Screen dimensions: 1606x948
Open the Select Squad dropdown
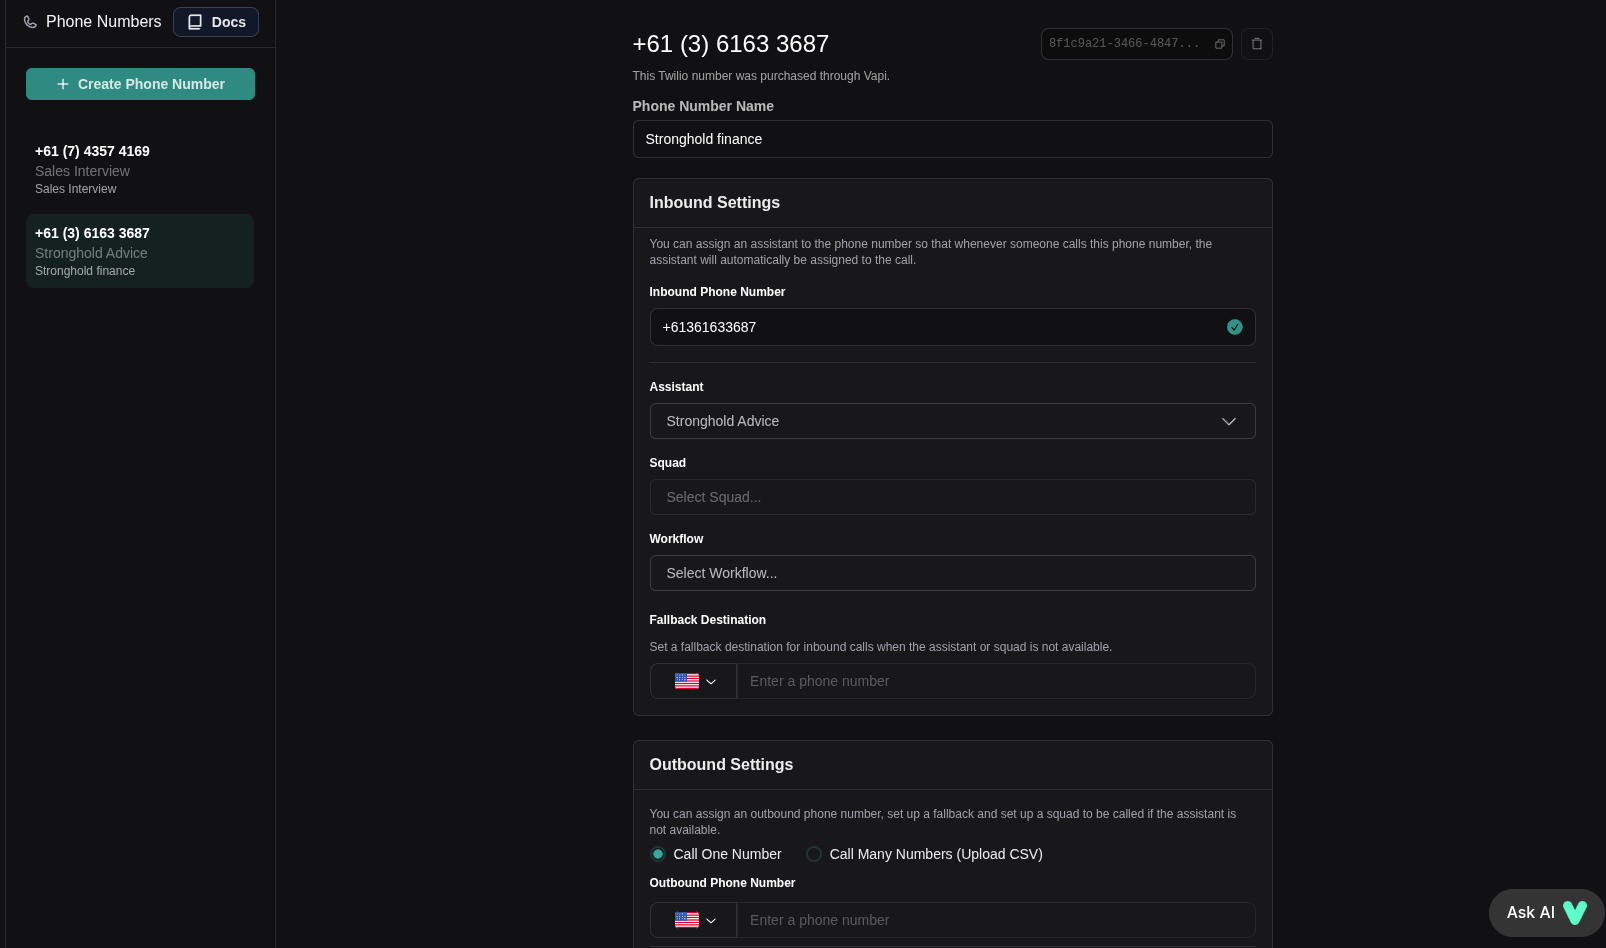click(952, 497)
